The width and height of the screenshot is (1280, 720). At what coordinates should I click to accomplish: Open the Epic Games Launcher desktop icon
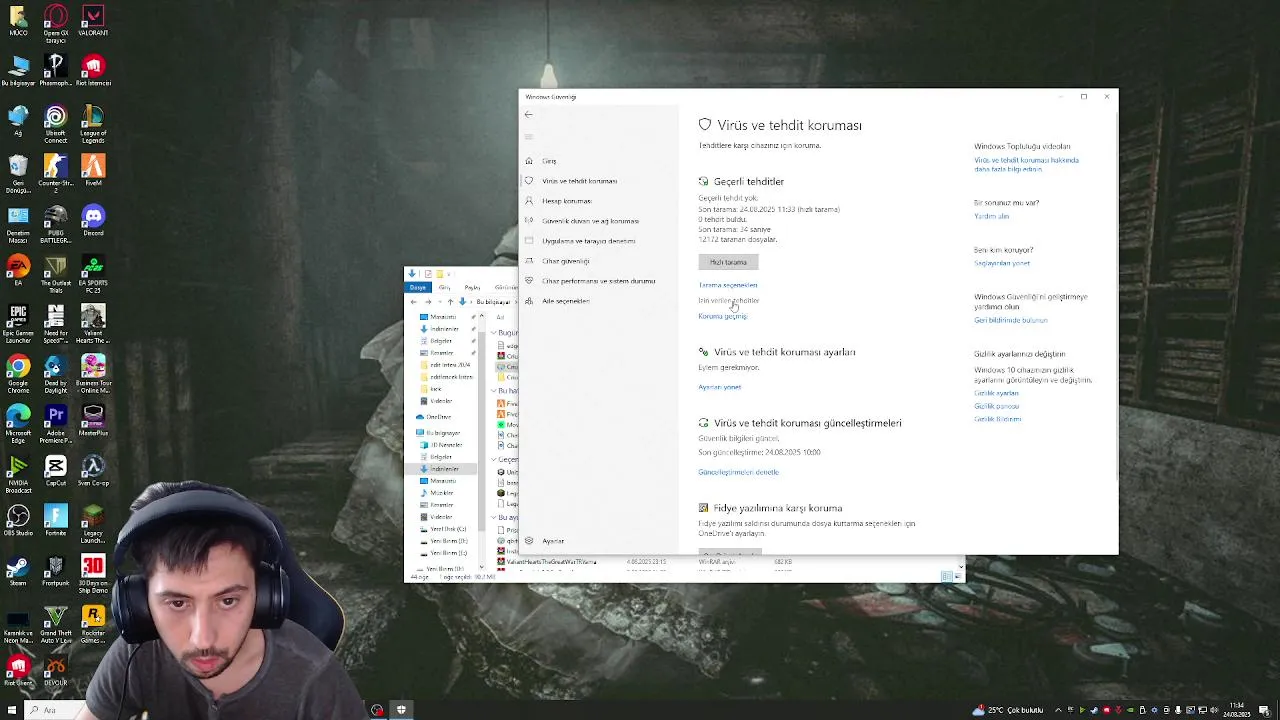pyautogui.click(x=18, y=324)
